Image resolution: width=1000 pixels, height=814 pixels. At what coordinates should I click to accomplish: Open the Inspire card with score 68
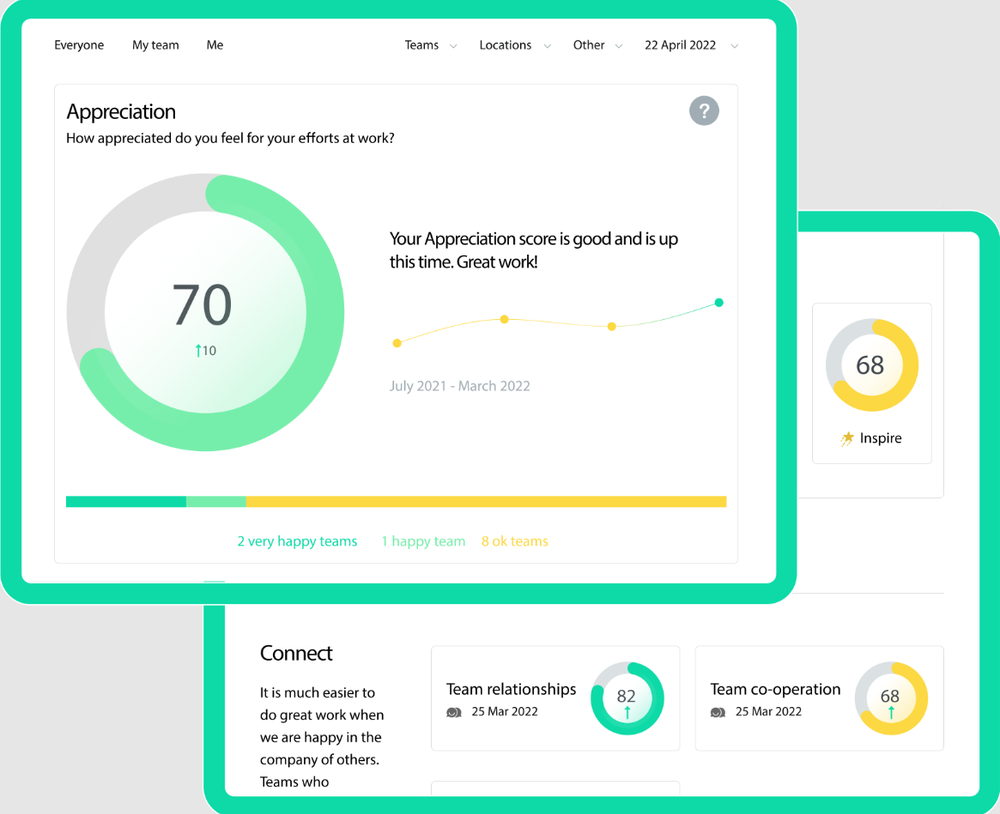[x=872, y=383]
